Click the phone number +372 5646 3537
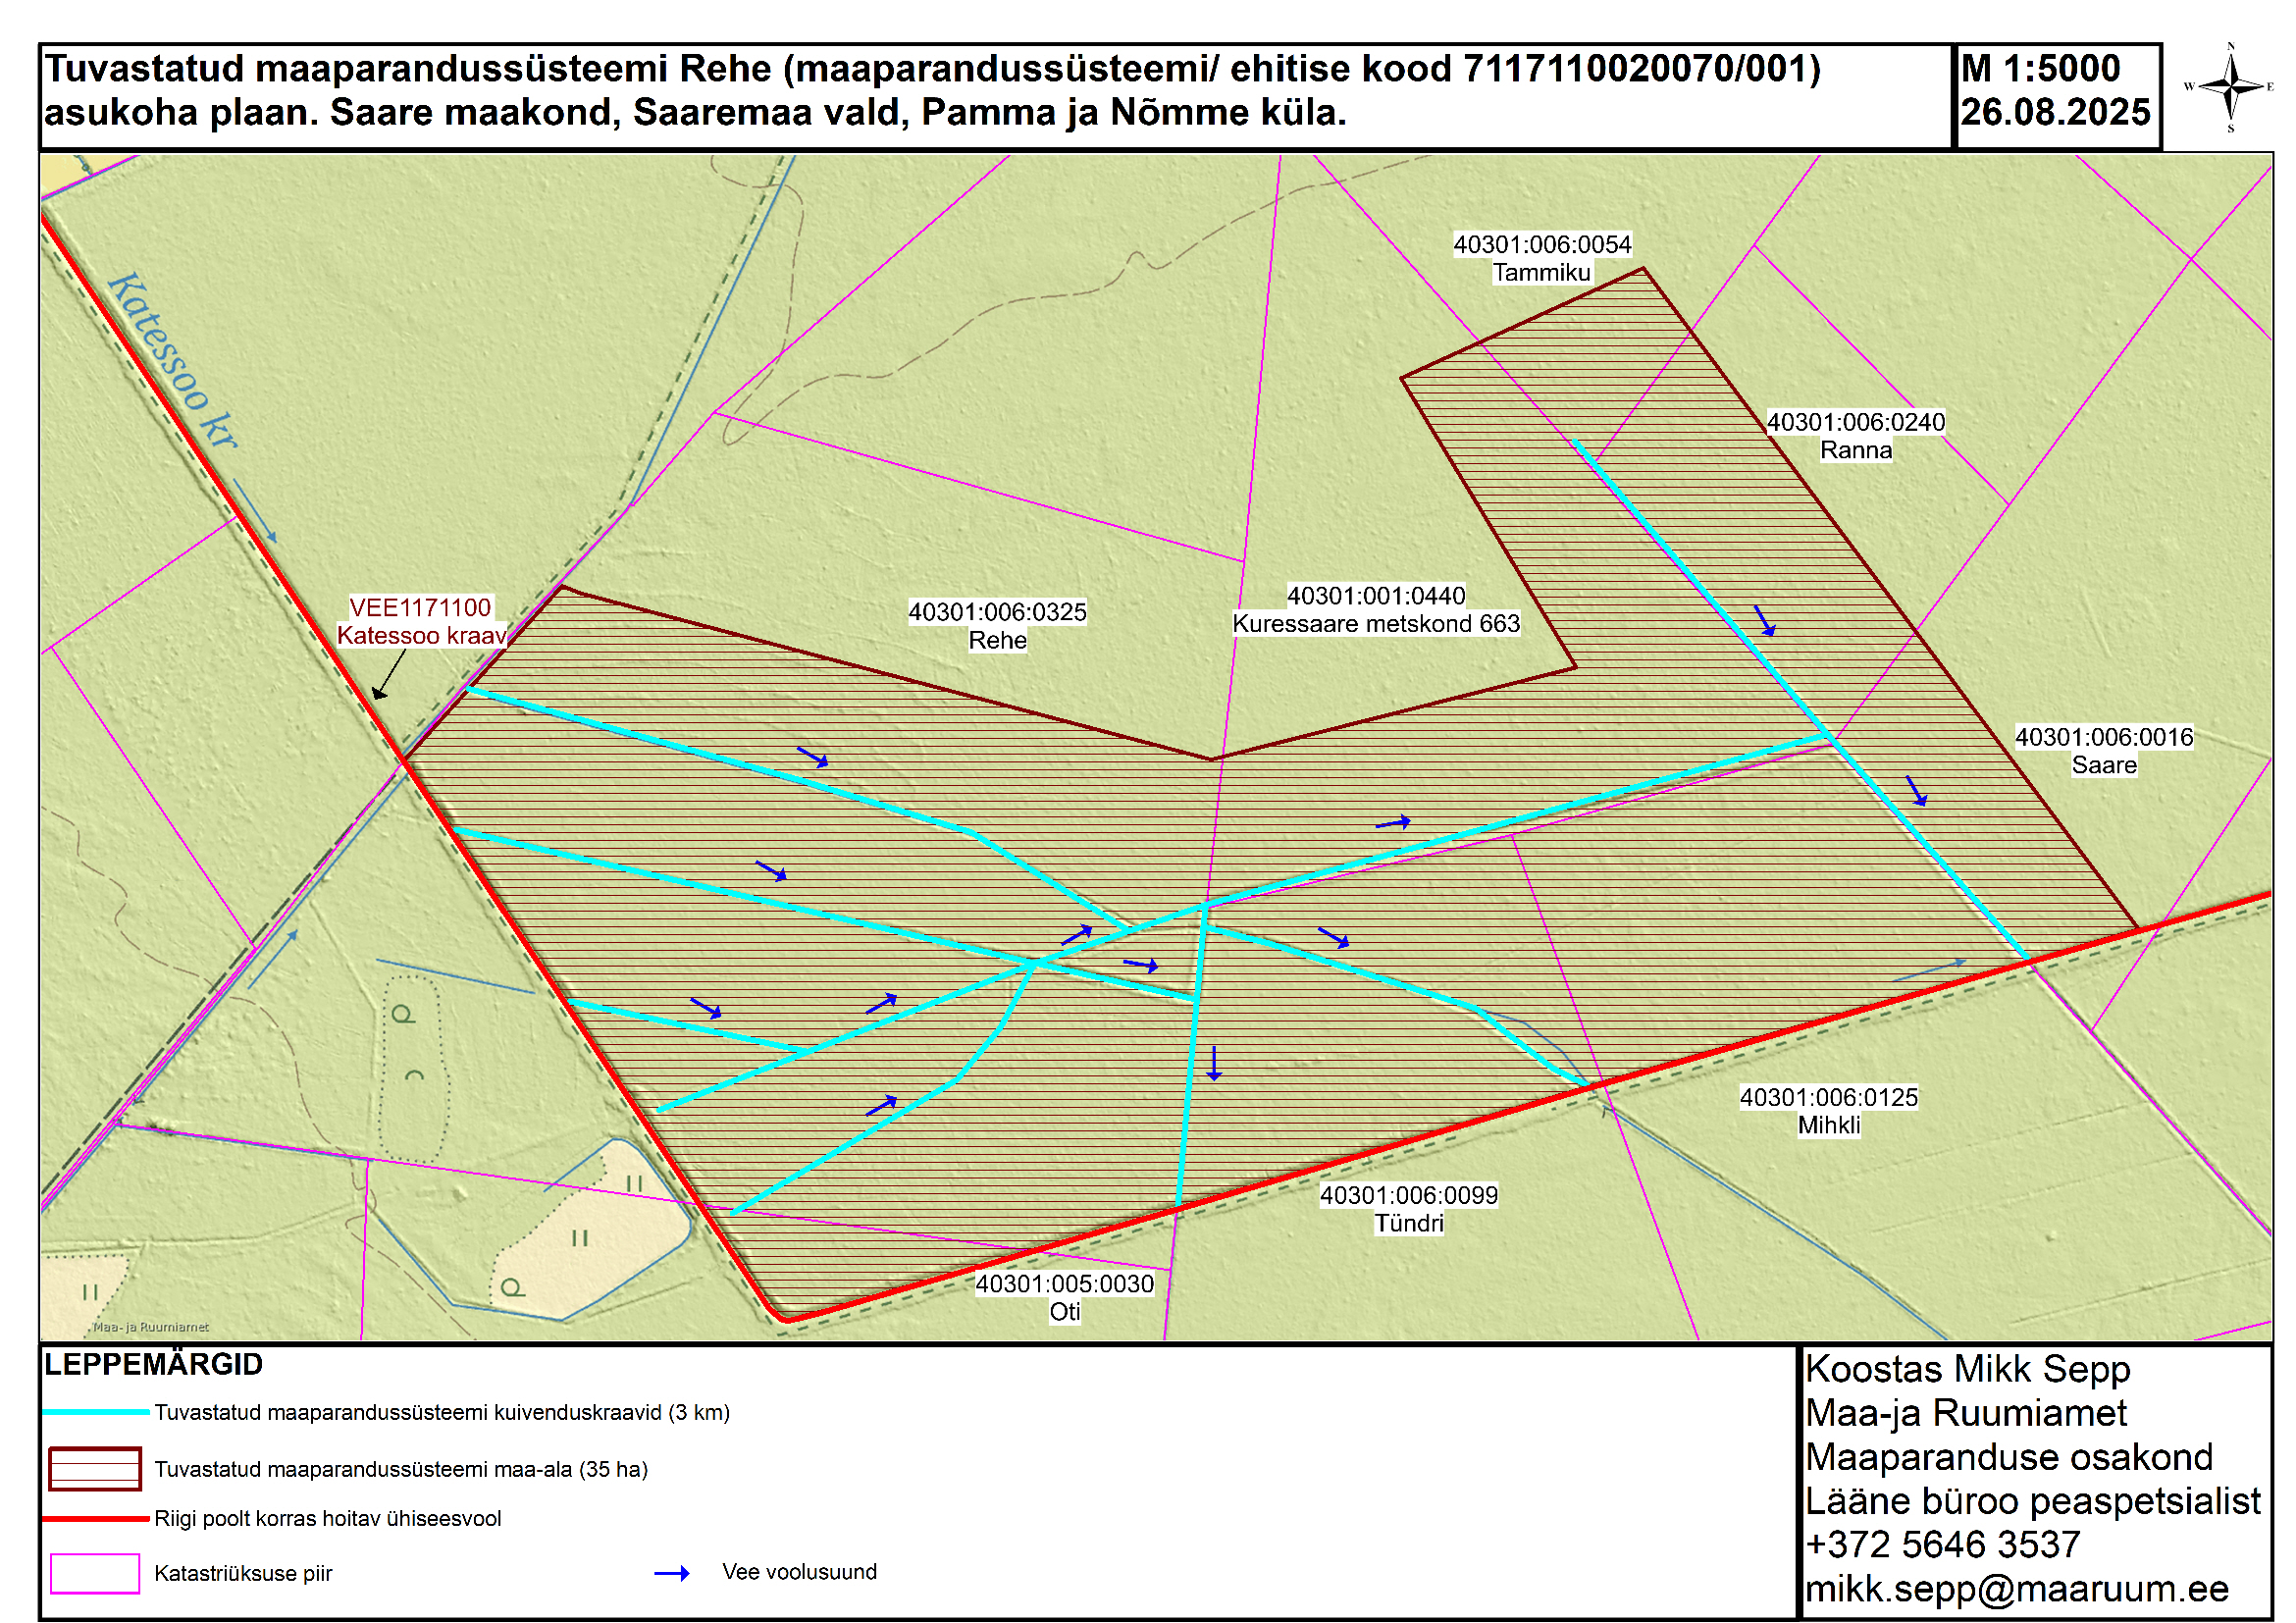The height and width of the screenshot is (1623, 2296). click(x=1943, y=1544)
